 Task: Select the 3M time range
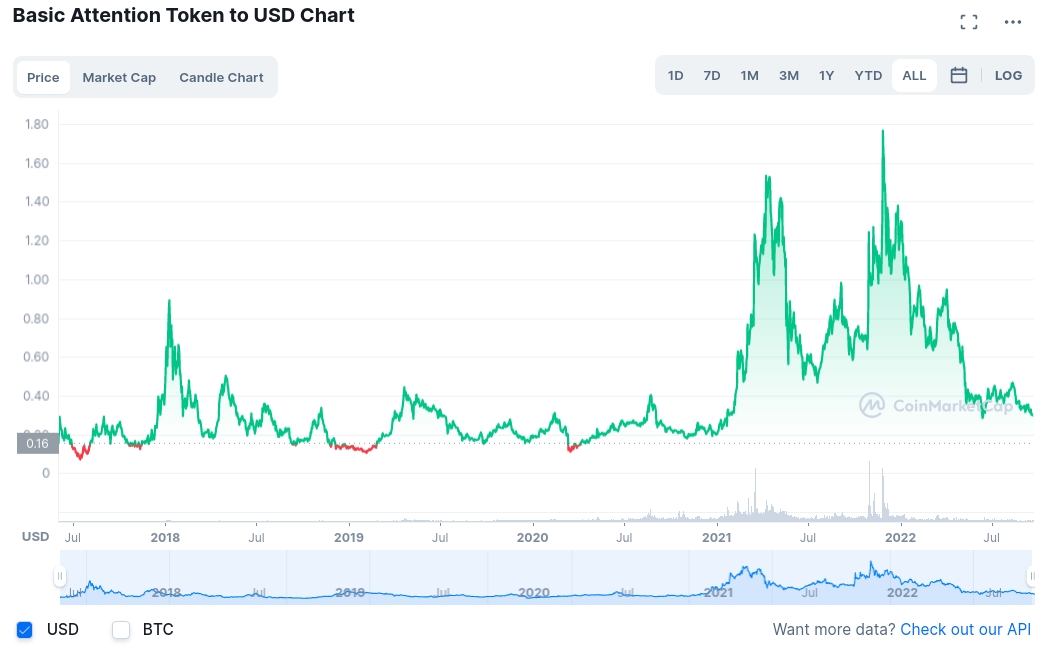coord(789,76)
